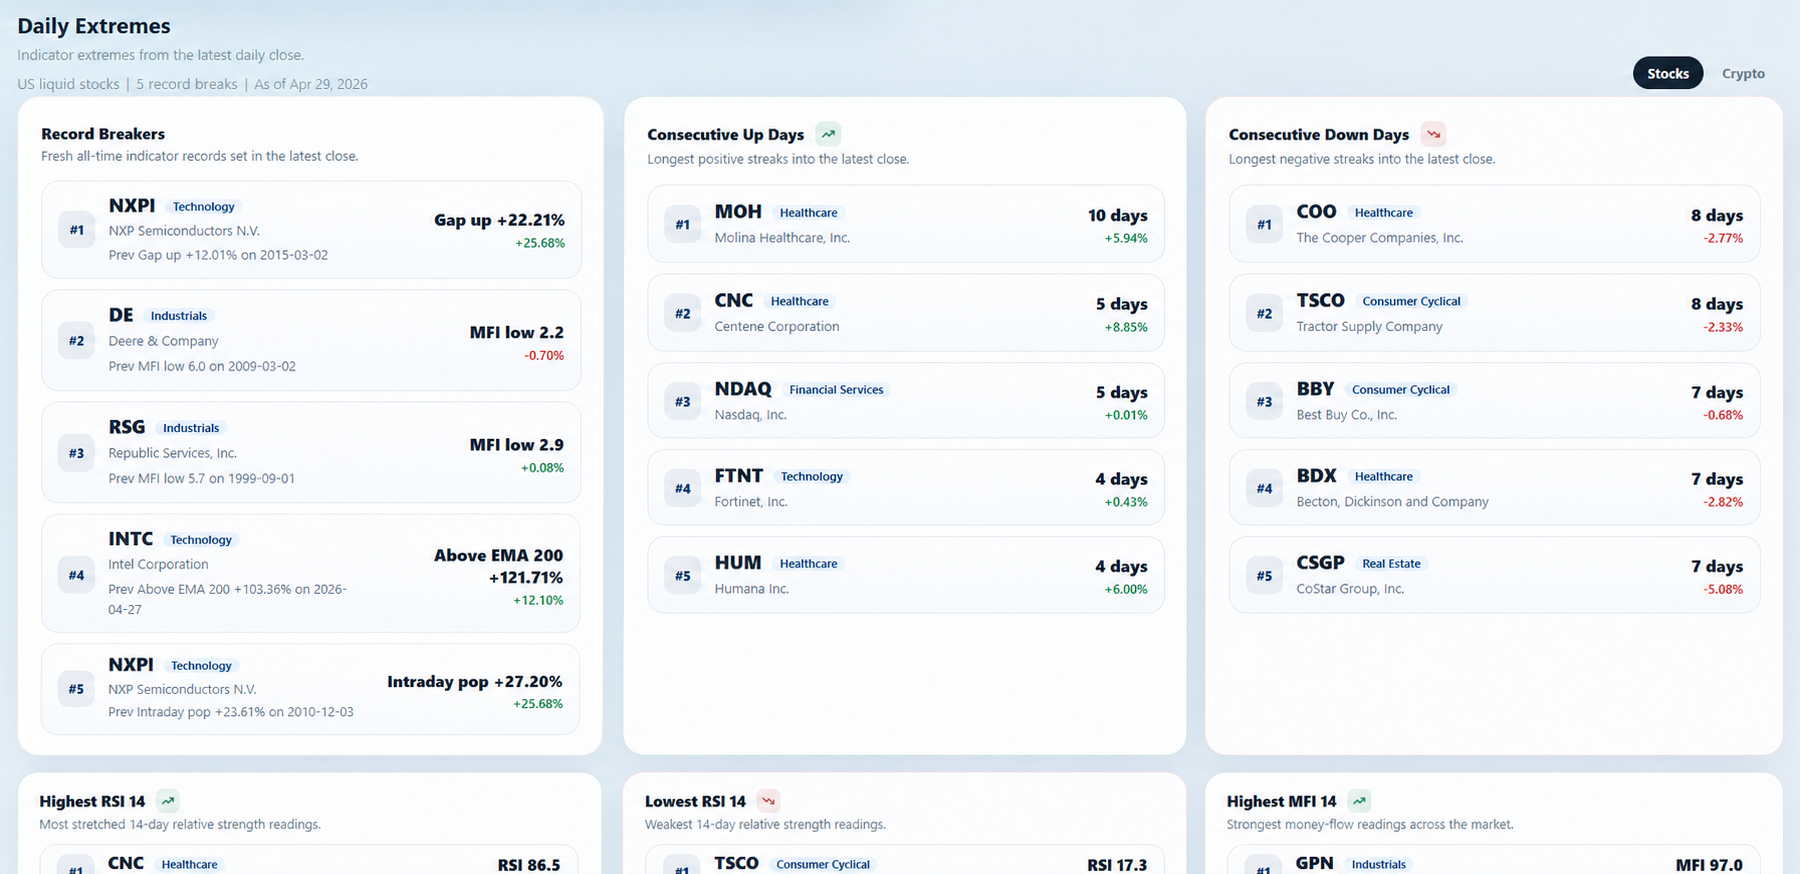Click the -5.08% change for CSGP
Image resolution: width=1800 pixels, height=874 pixels.
[x=1723, y=589]
